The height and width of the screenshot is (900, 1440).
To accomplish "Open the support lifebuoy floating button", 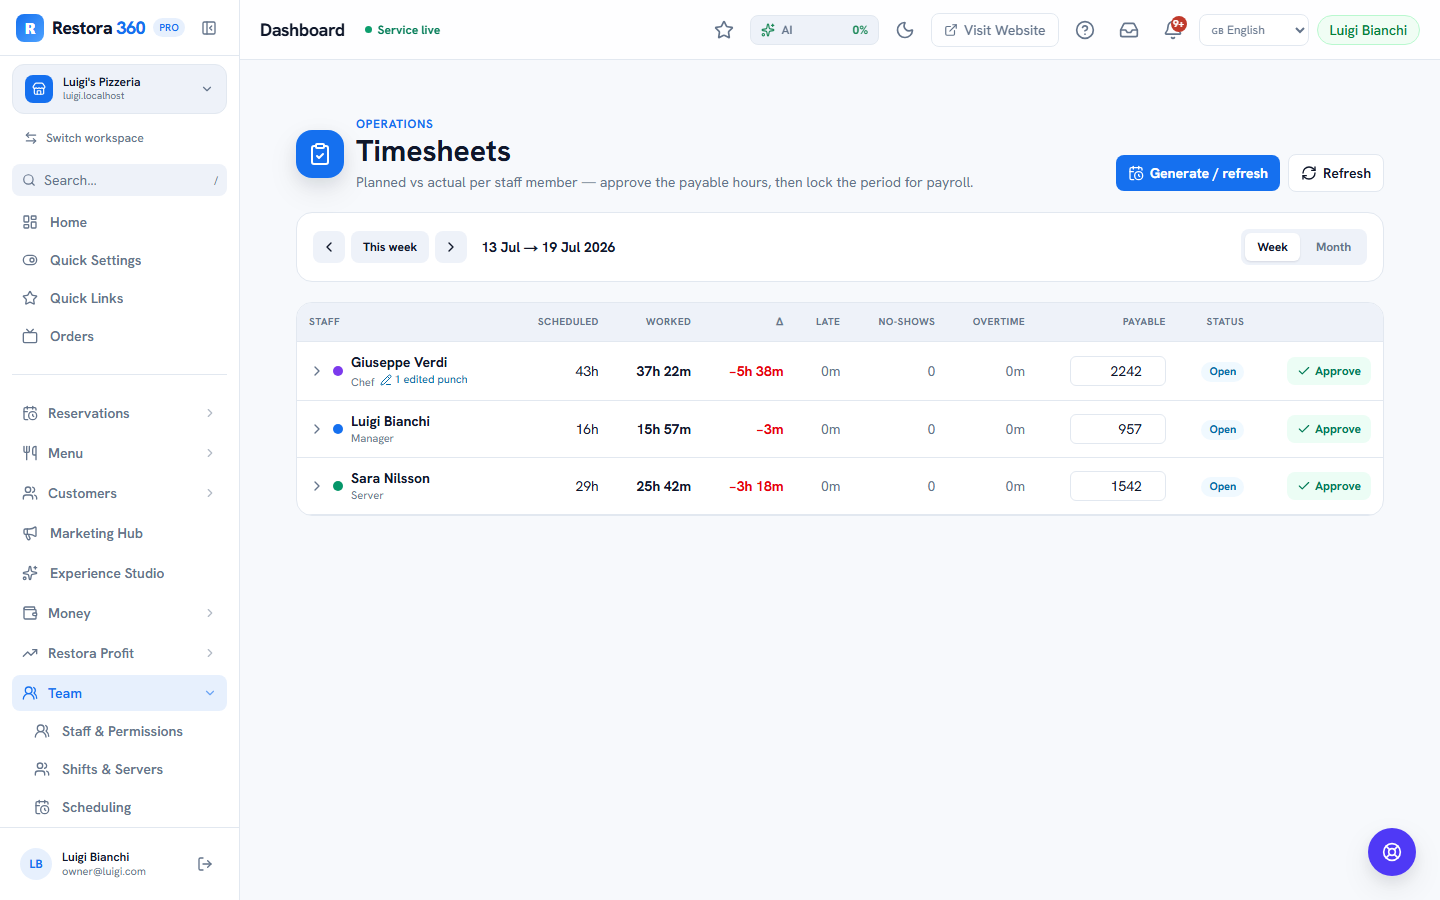I will point(1392,852).
